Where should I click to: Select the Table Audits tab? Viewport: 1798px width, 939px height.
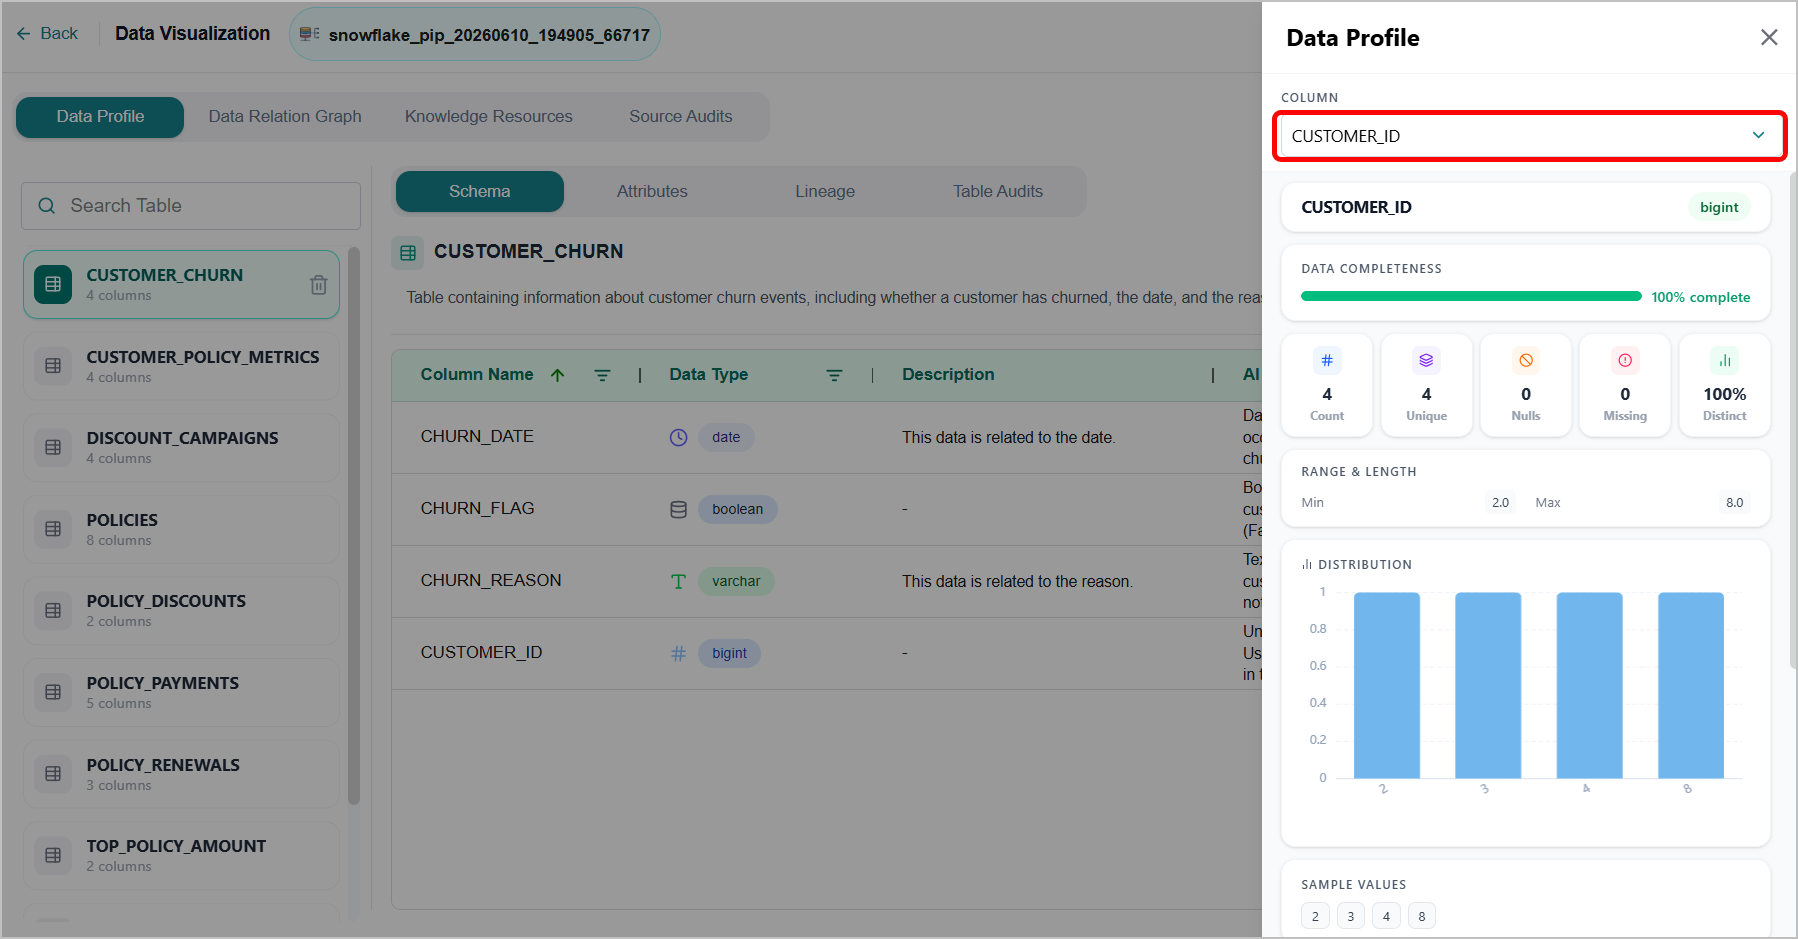(x=998, y=191)
